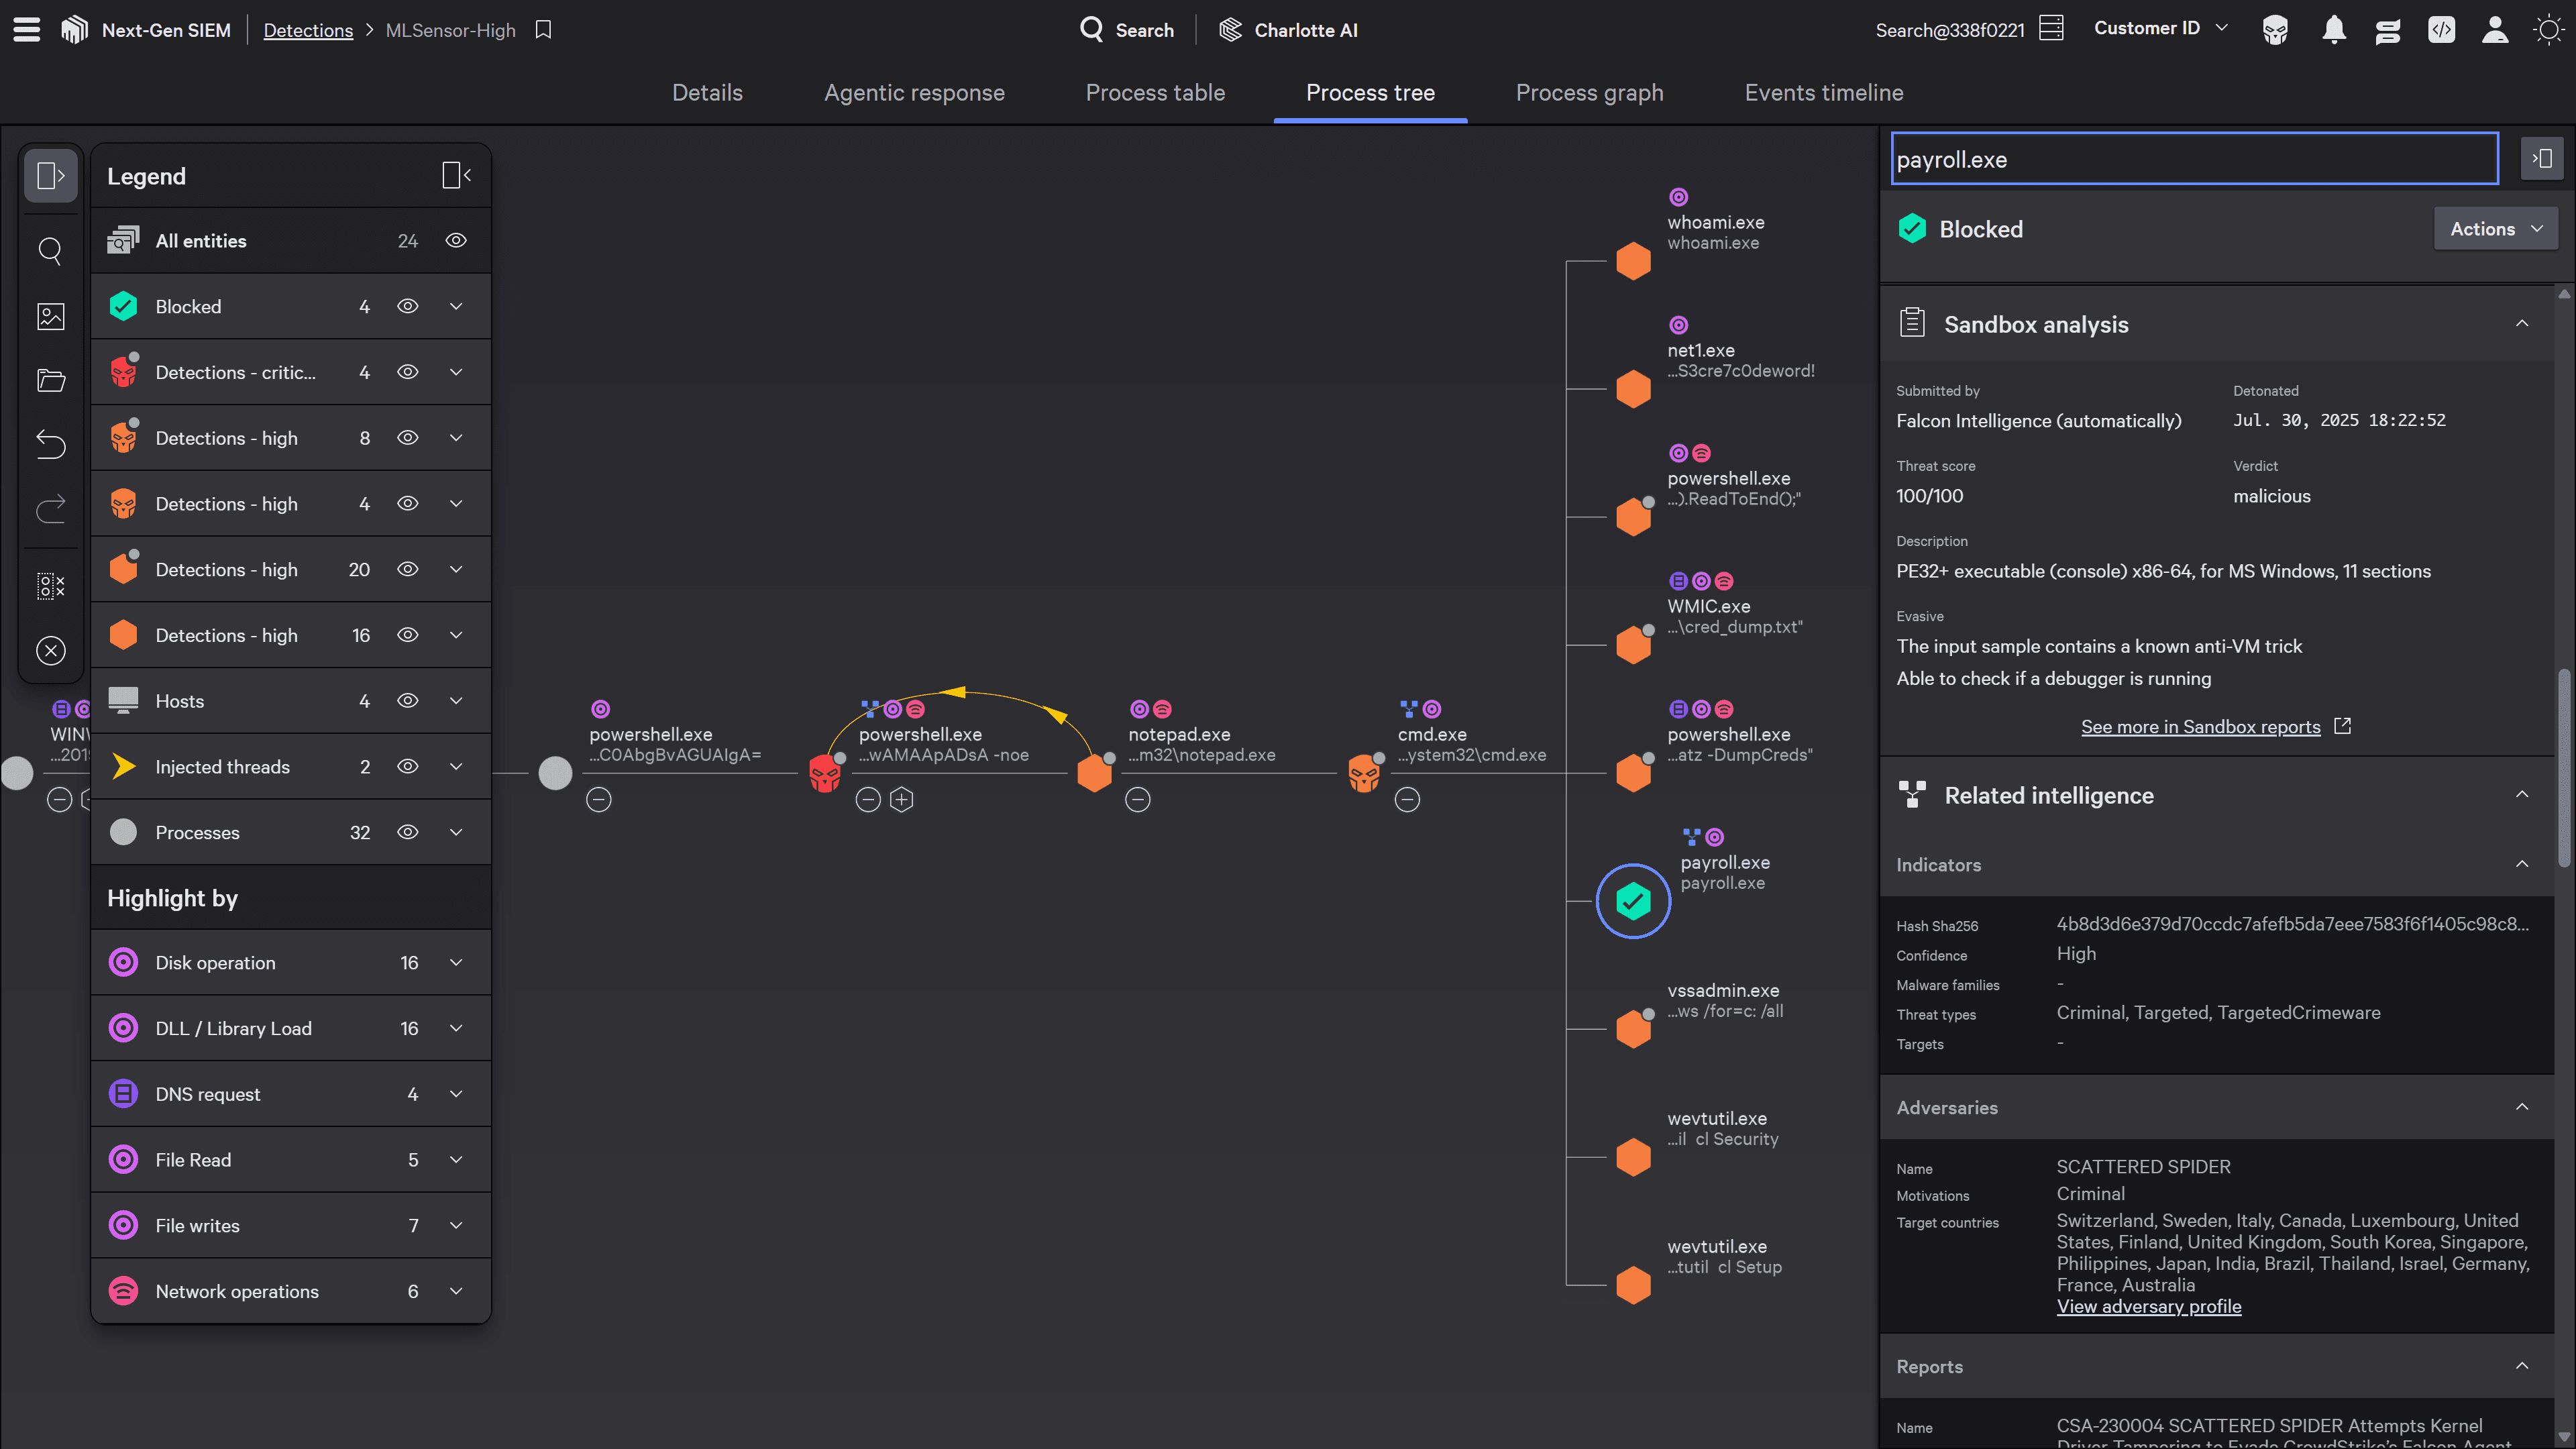Toggle visibility of Injected threads
This screenshot has width=2576, height=1449.
tap(408, 767)
